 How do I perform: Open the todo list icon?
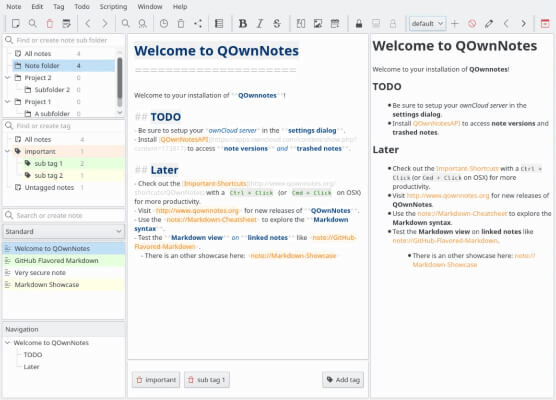(x=219, y=24)
